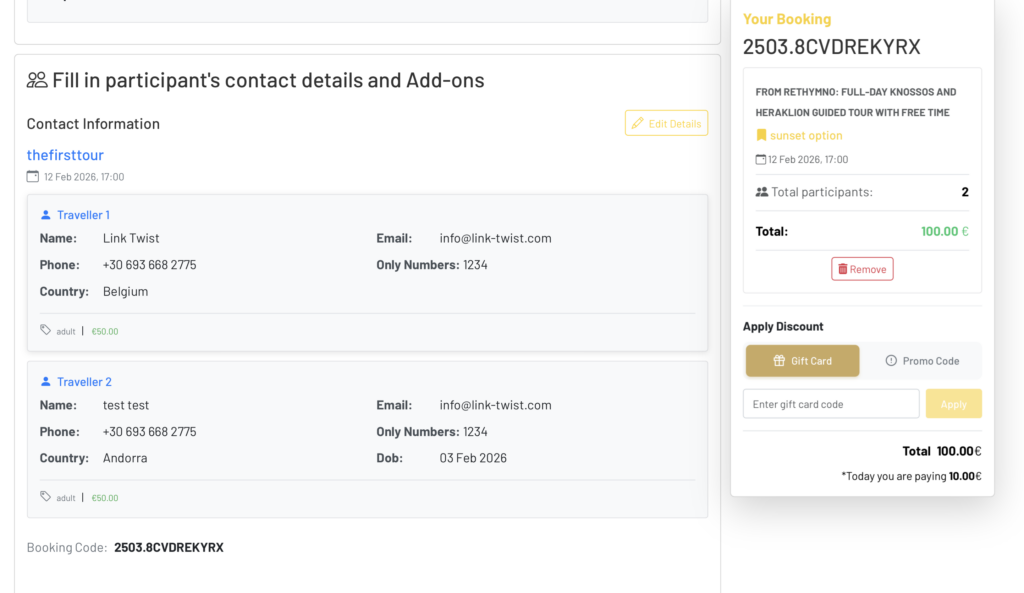Remove the booking from cart
Viewport: 1024px width, 593px height.
coord(862,269)
